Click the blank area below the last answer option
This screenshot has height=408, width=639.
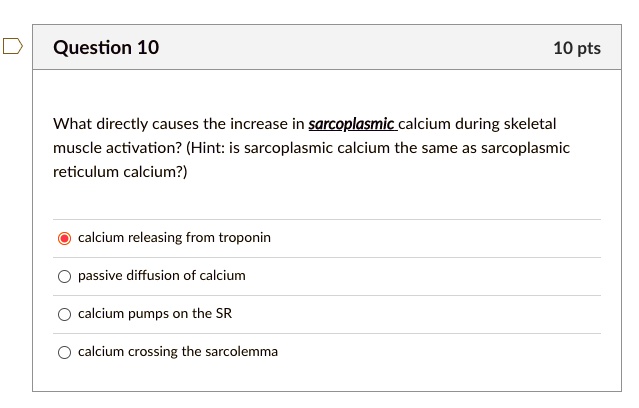[x=330, y=380]
